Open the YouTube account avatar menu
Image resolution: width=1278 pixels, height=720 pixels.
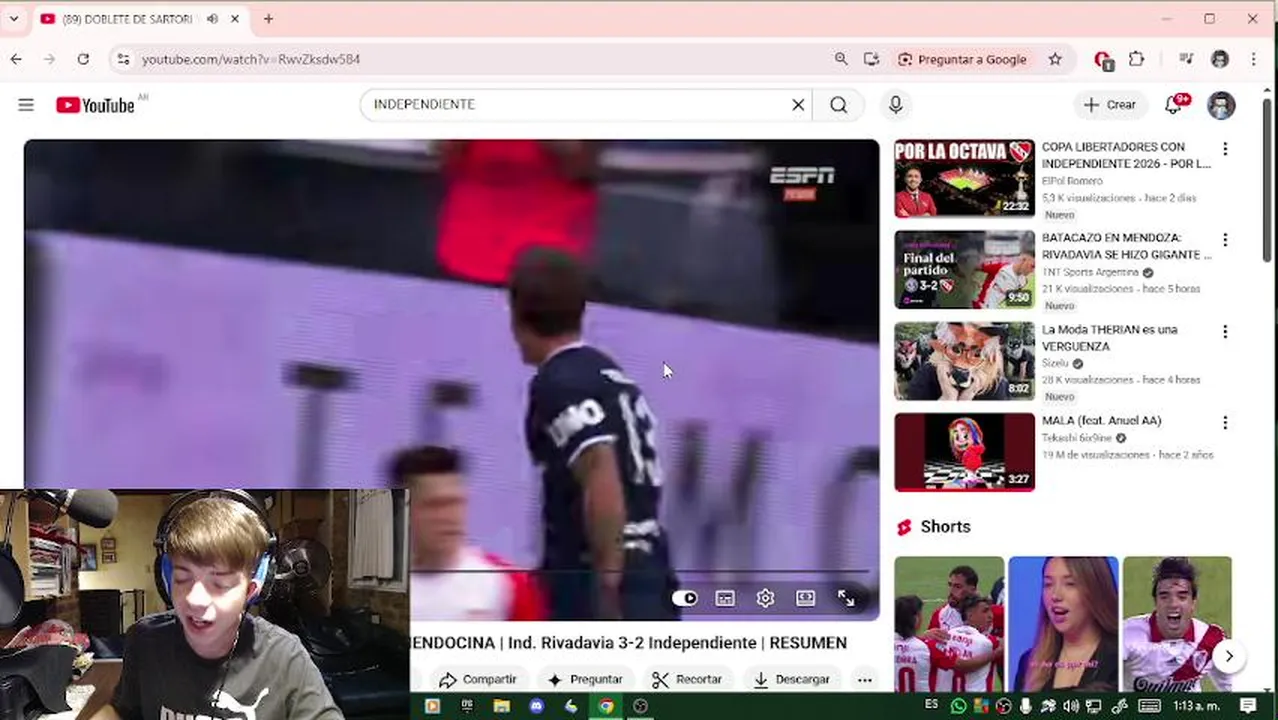[x=1221, y=105]
